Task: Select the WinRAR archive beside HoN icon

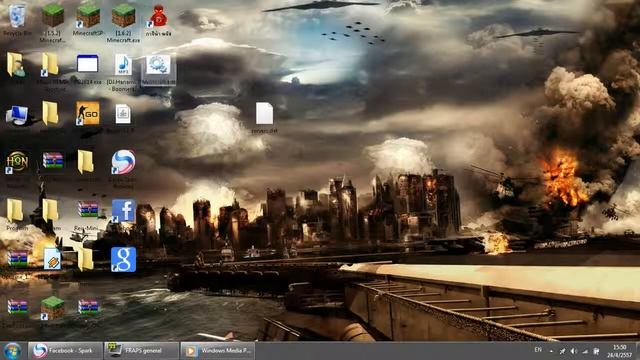Action: click(x=53, y=160)
